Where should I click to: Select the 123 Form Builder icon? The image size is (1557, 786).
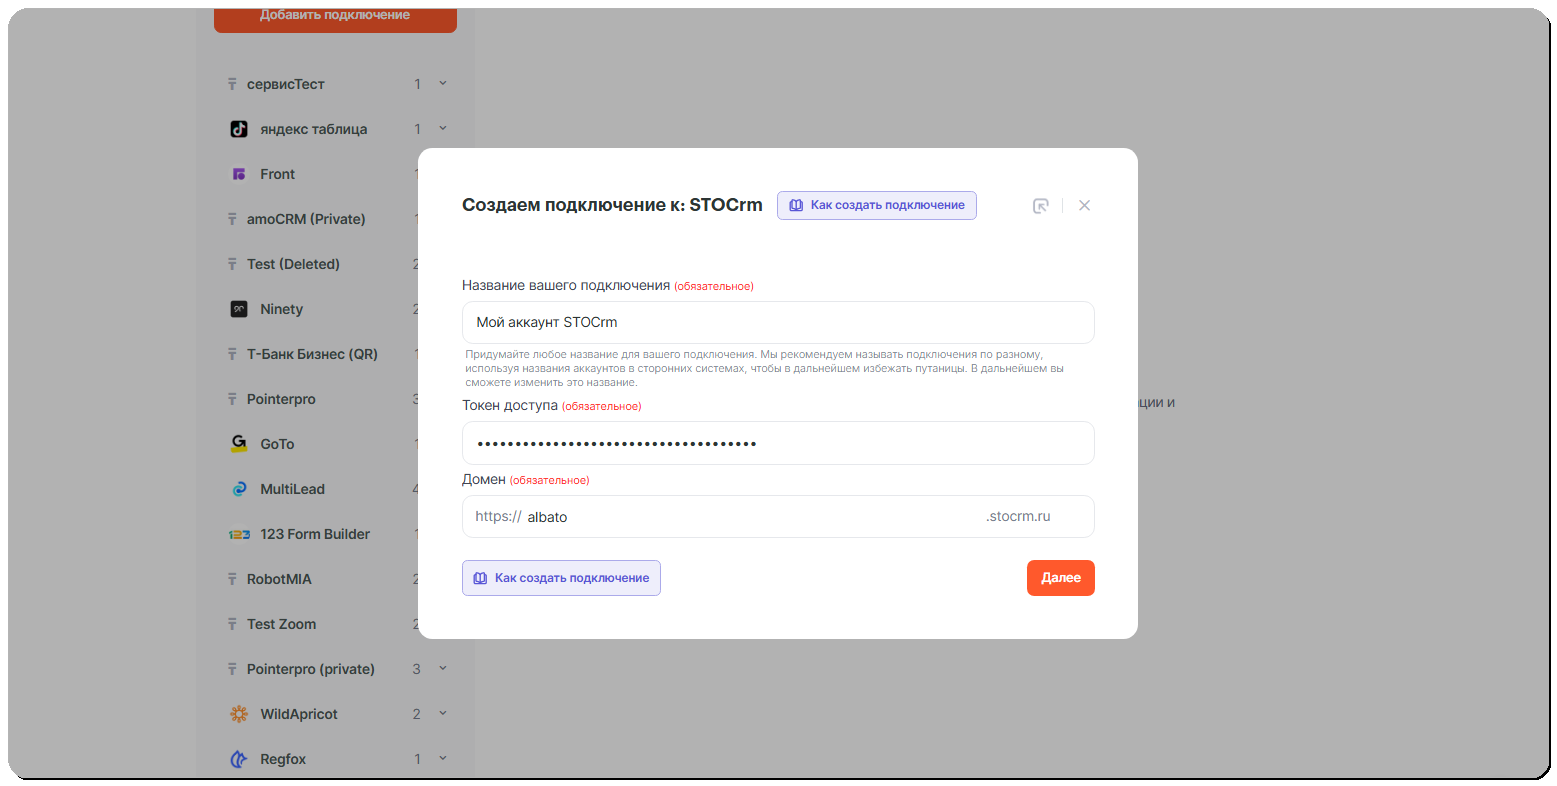point(236,533)
